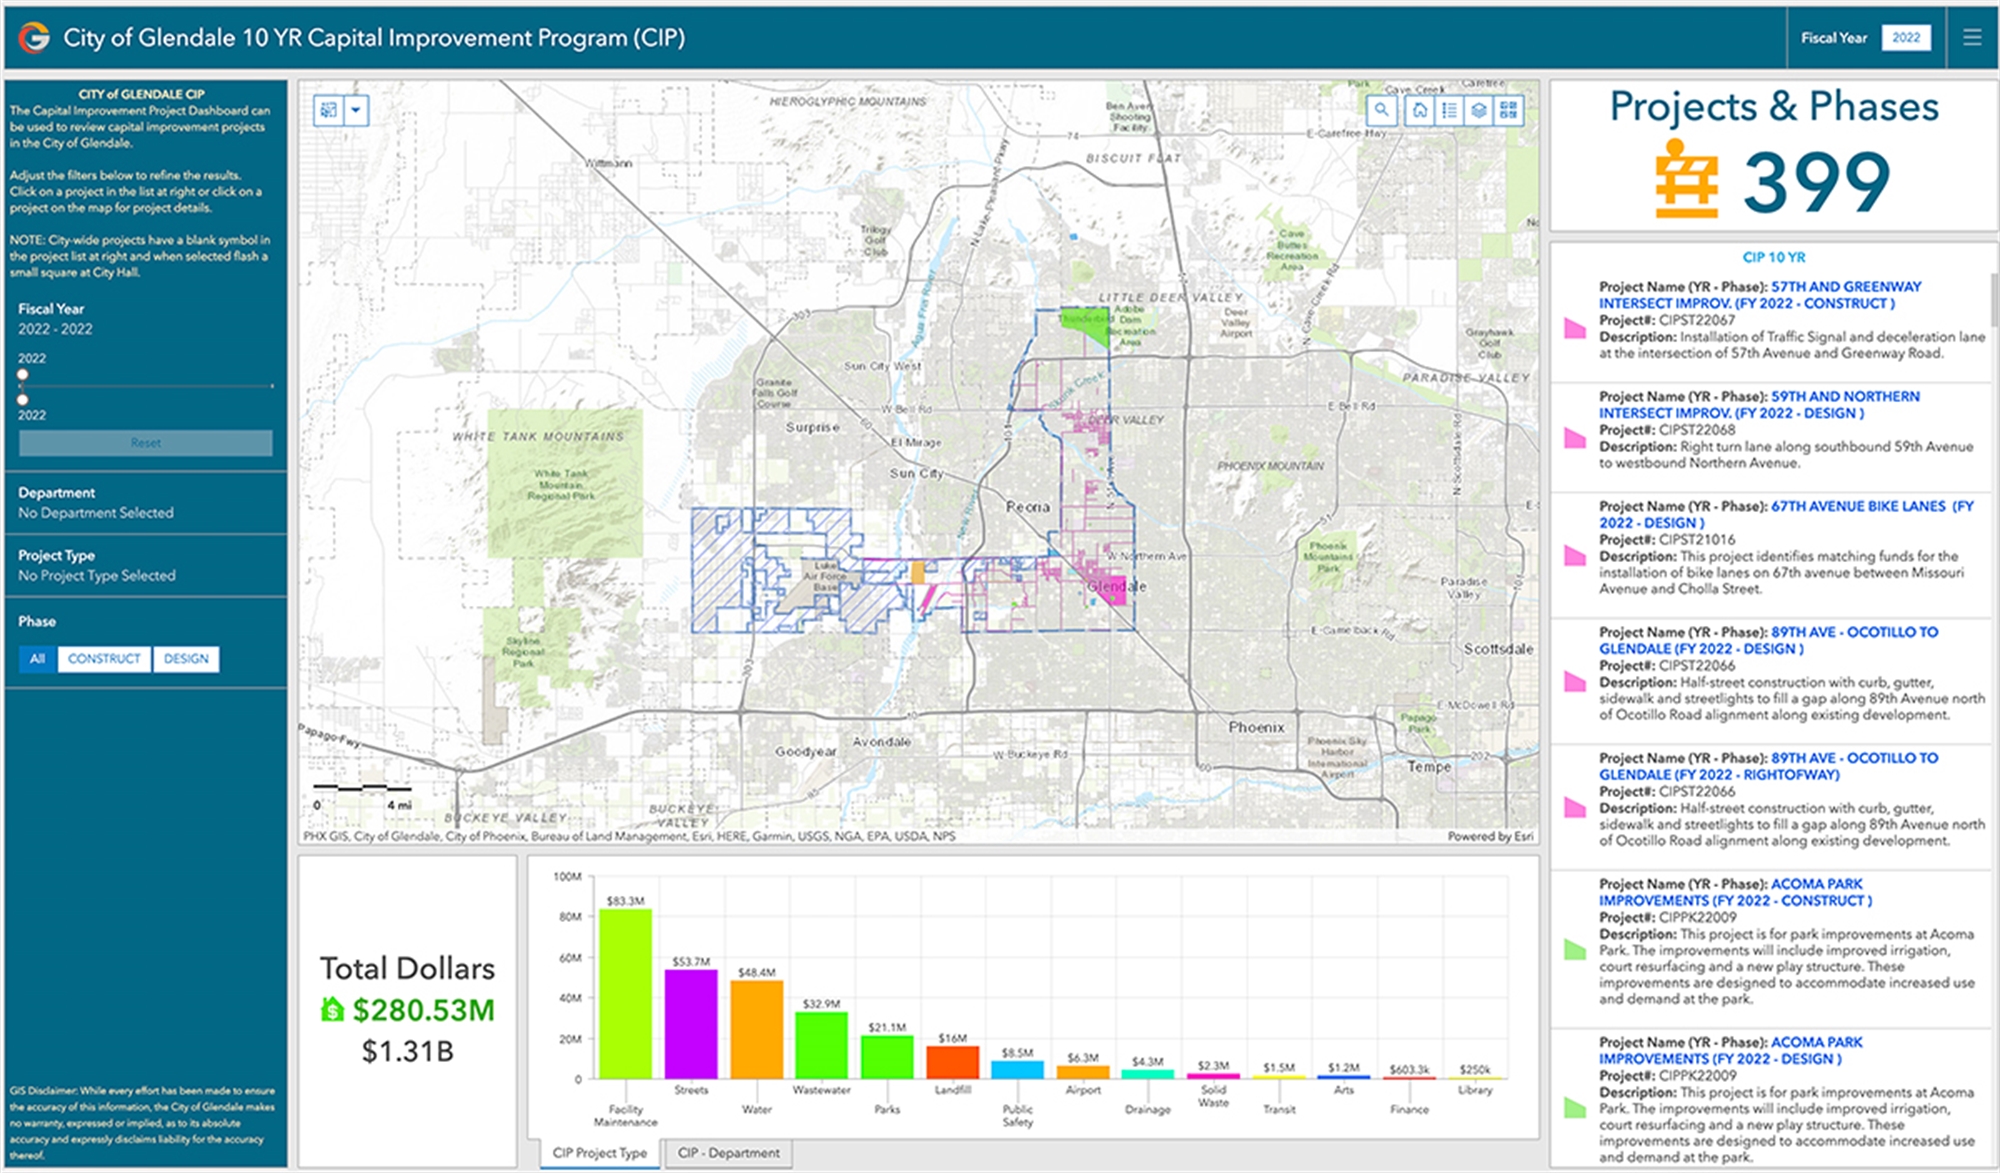Viewport: 2000px width, 1173px height.
Task: Expand the selection tool dropdown arrow
Action: (356, 110)
